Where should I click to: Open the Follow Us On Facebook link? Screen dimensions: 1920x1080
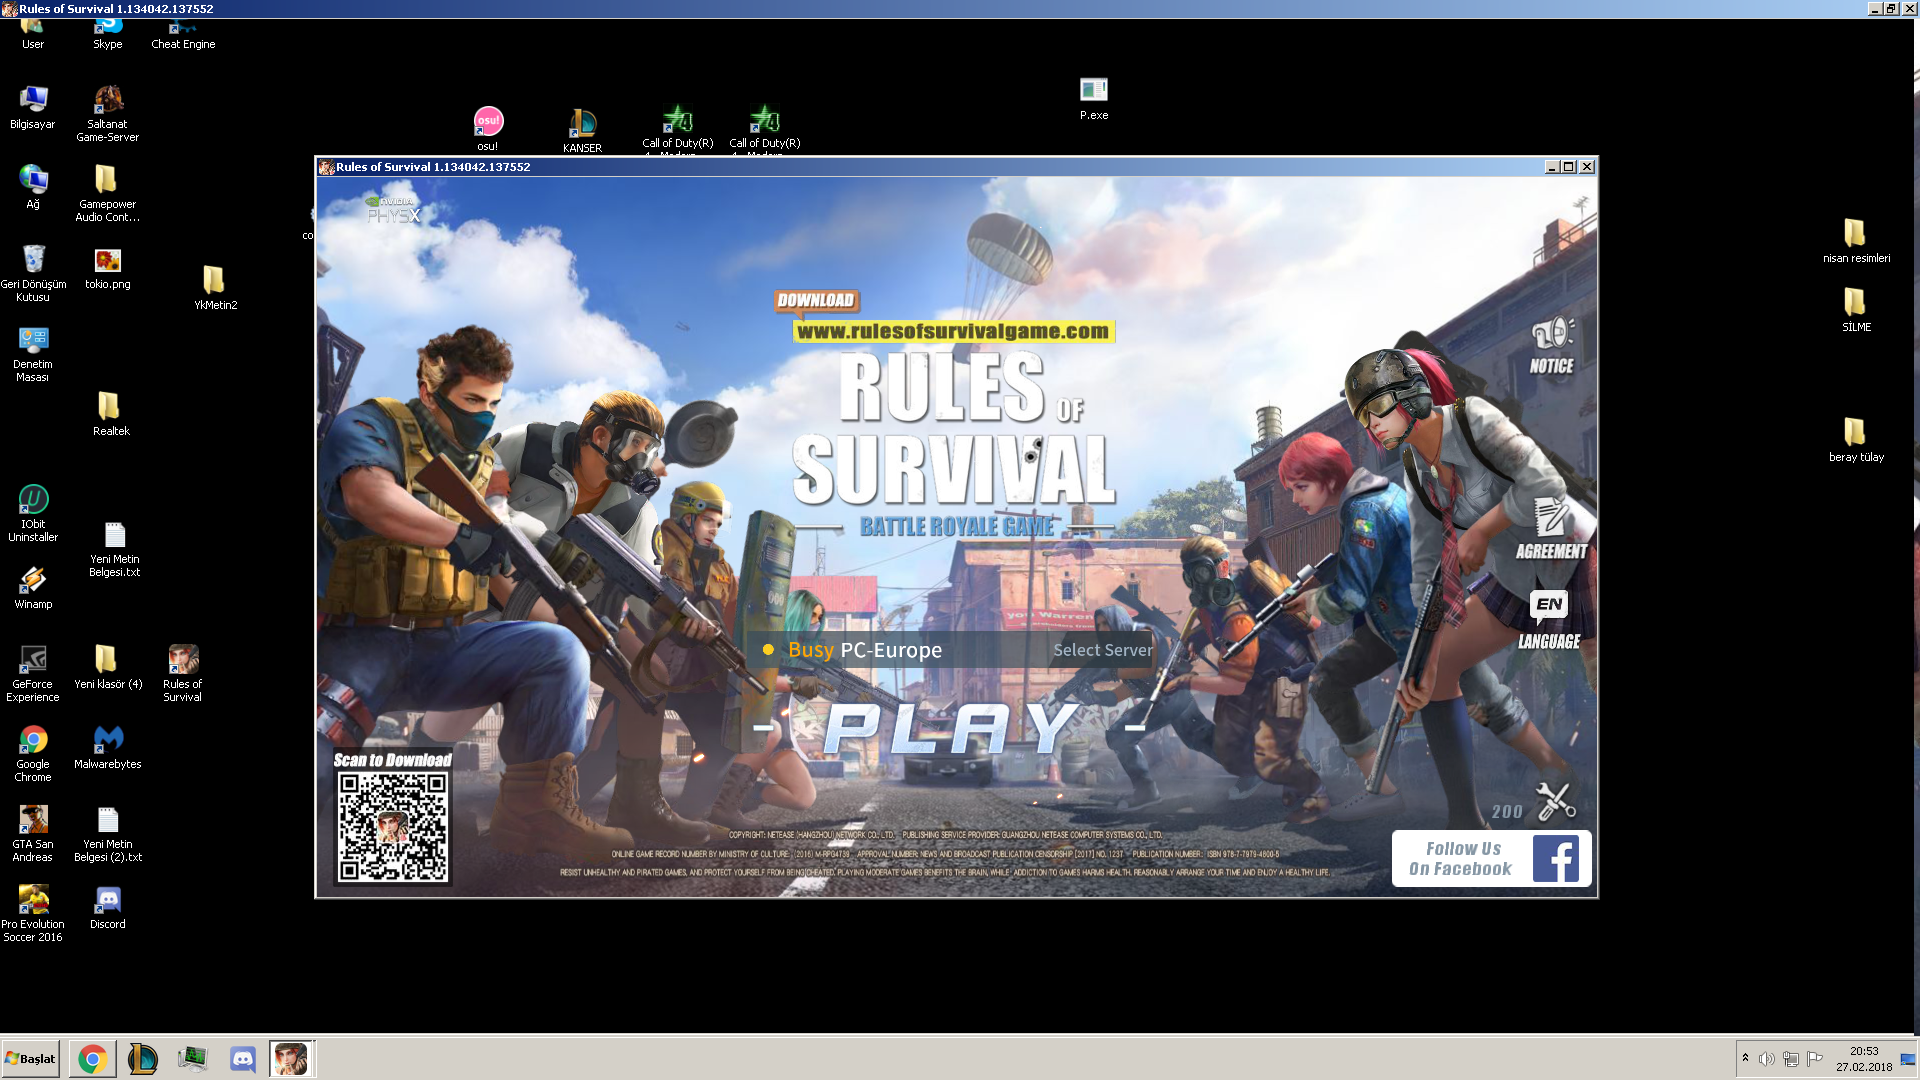[1491, 858]
